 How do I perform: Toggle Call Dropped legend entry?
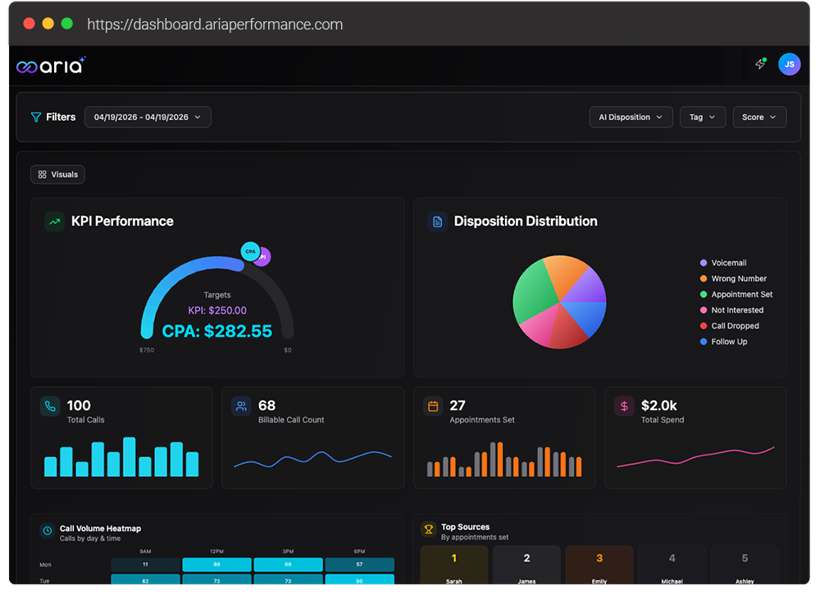(x=730, y=326)
